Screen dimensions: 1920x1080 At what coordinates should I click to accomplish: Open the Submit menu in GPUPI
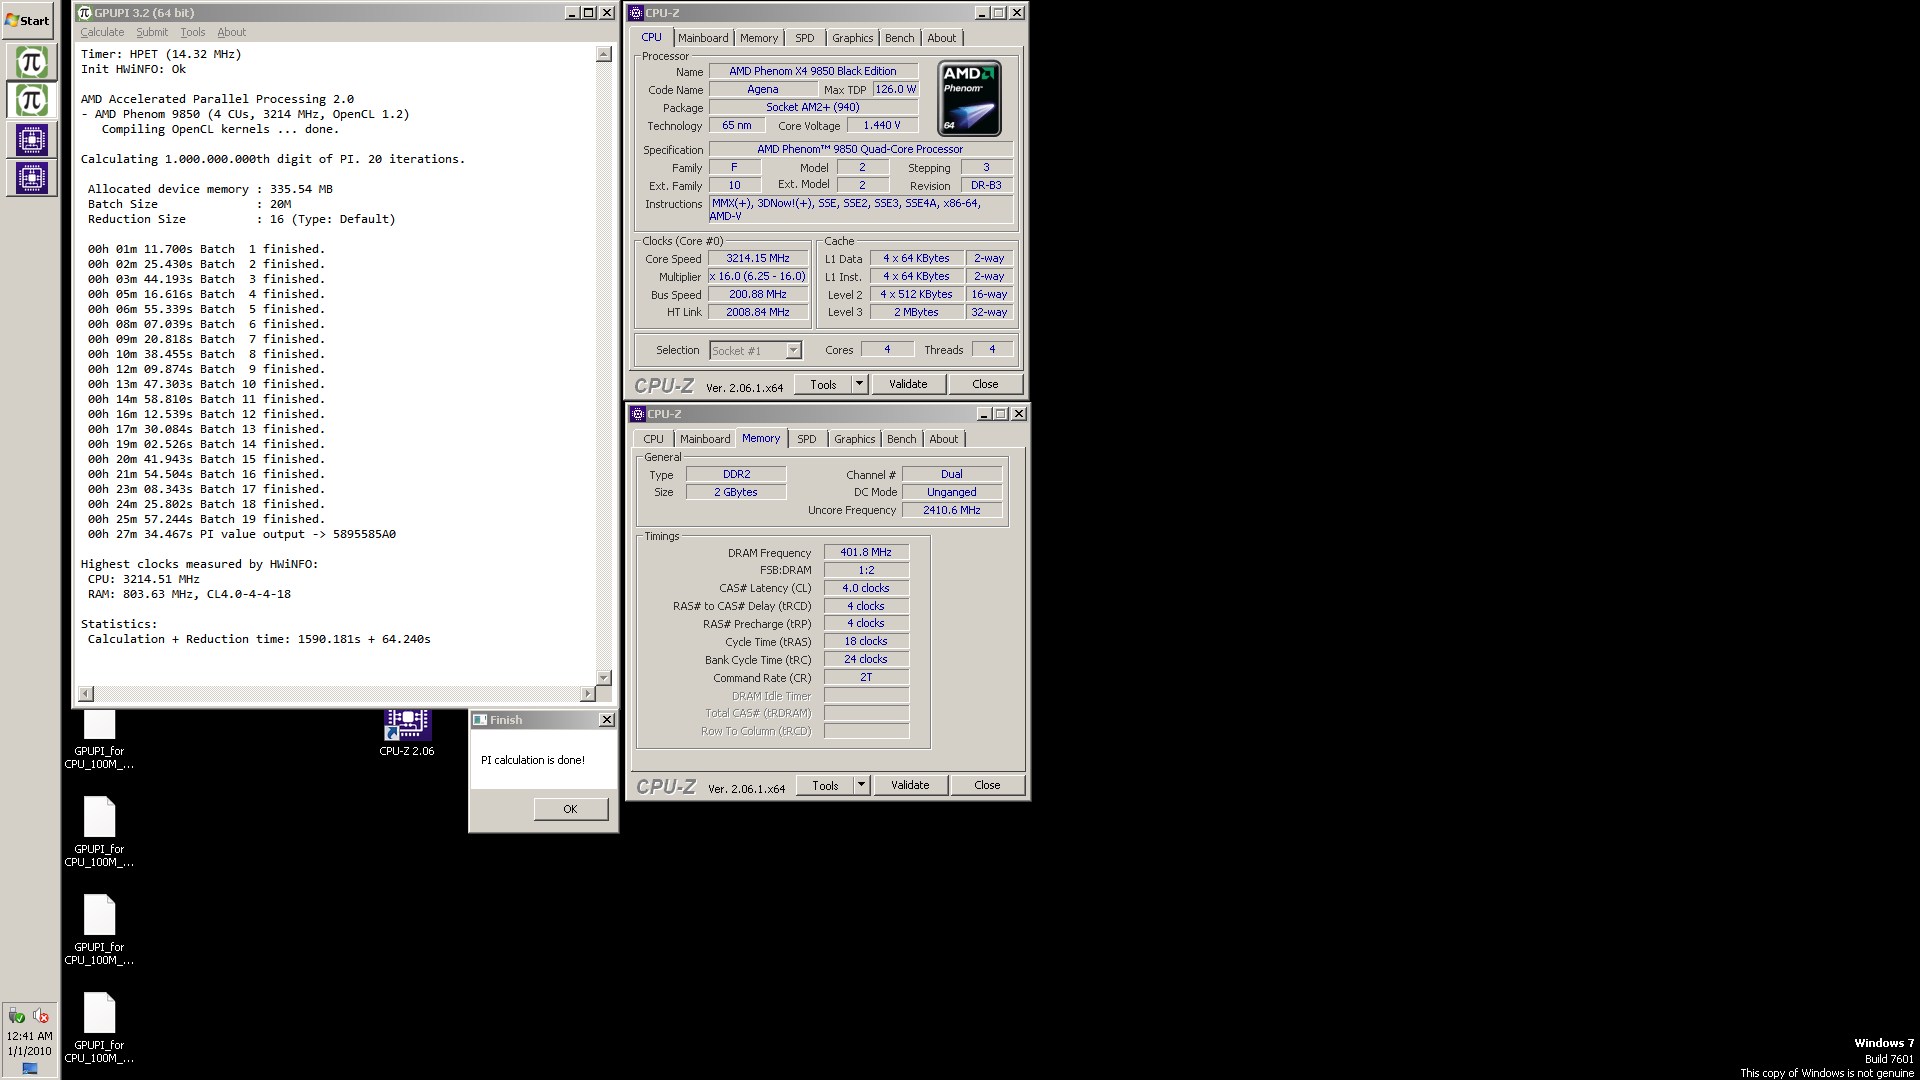pyautogui.click(x=152, y=32)
